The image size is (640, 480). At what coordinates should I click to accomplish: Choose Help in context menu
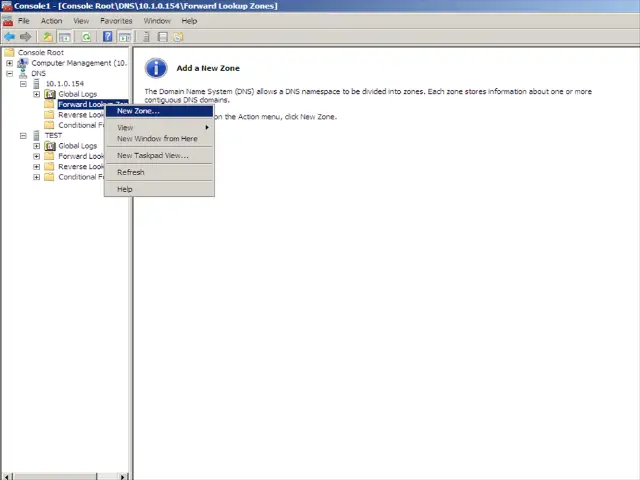[159, 189]
